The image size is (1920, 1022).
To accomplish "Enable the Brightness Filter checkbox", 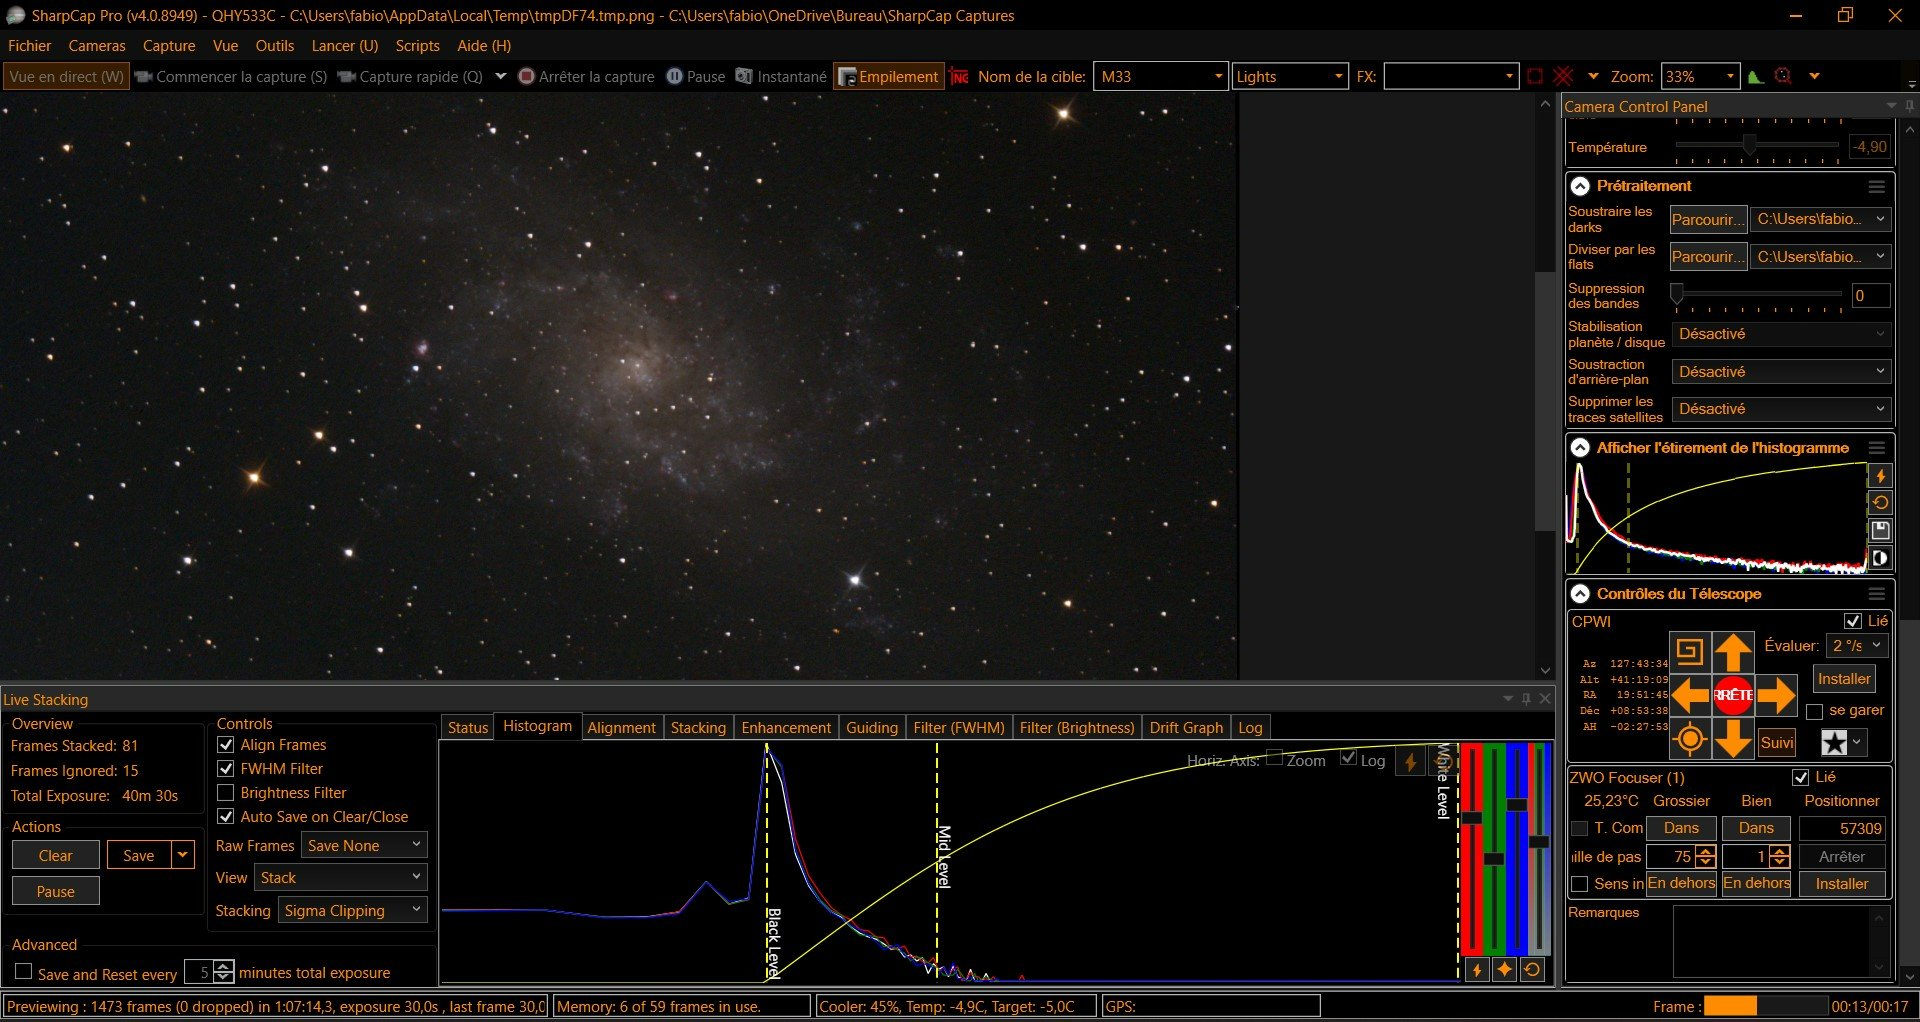I will (x=226, y=792).
